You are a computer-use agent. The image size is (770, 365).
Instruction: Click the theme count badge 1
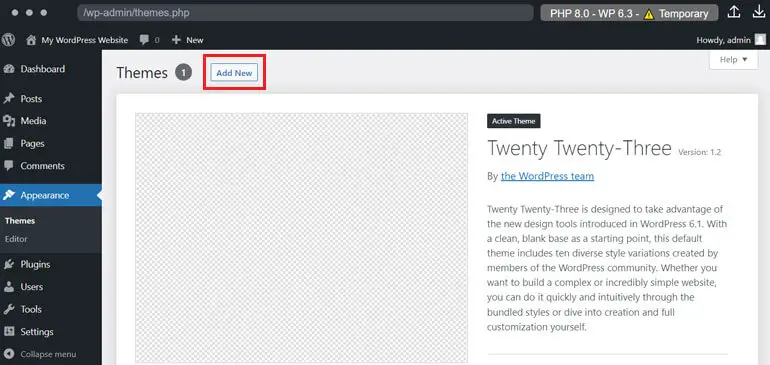click(x=184, y=73)
